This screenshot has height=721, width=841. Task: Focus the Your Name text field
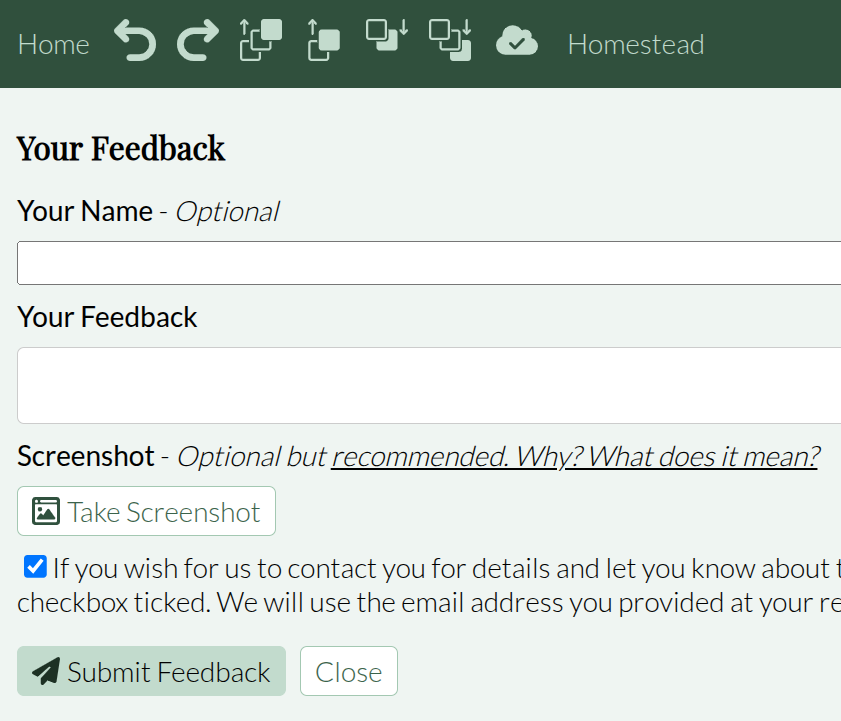429,263
